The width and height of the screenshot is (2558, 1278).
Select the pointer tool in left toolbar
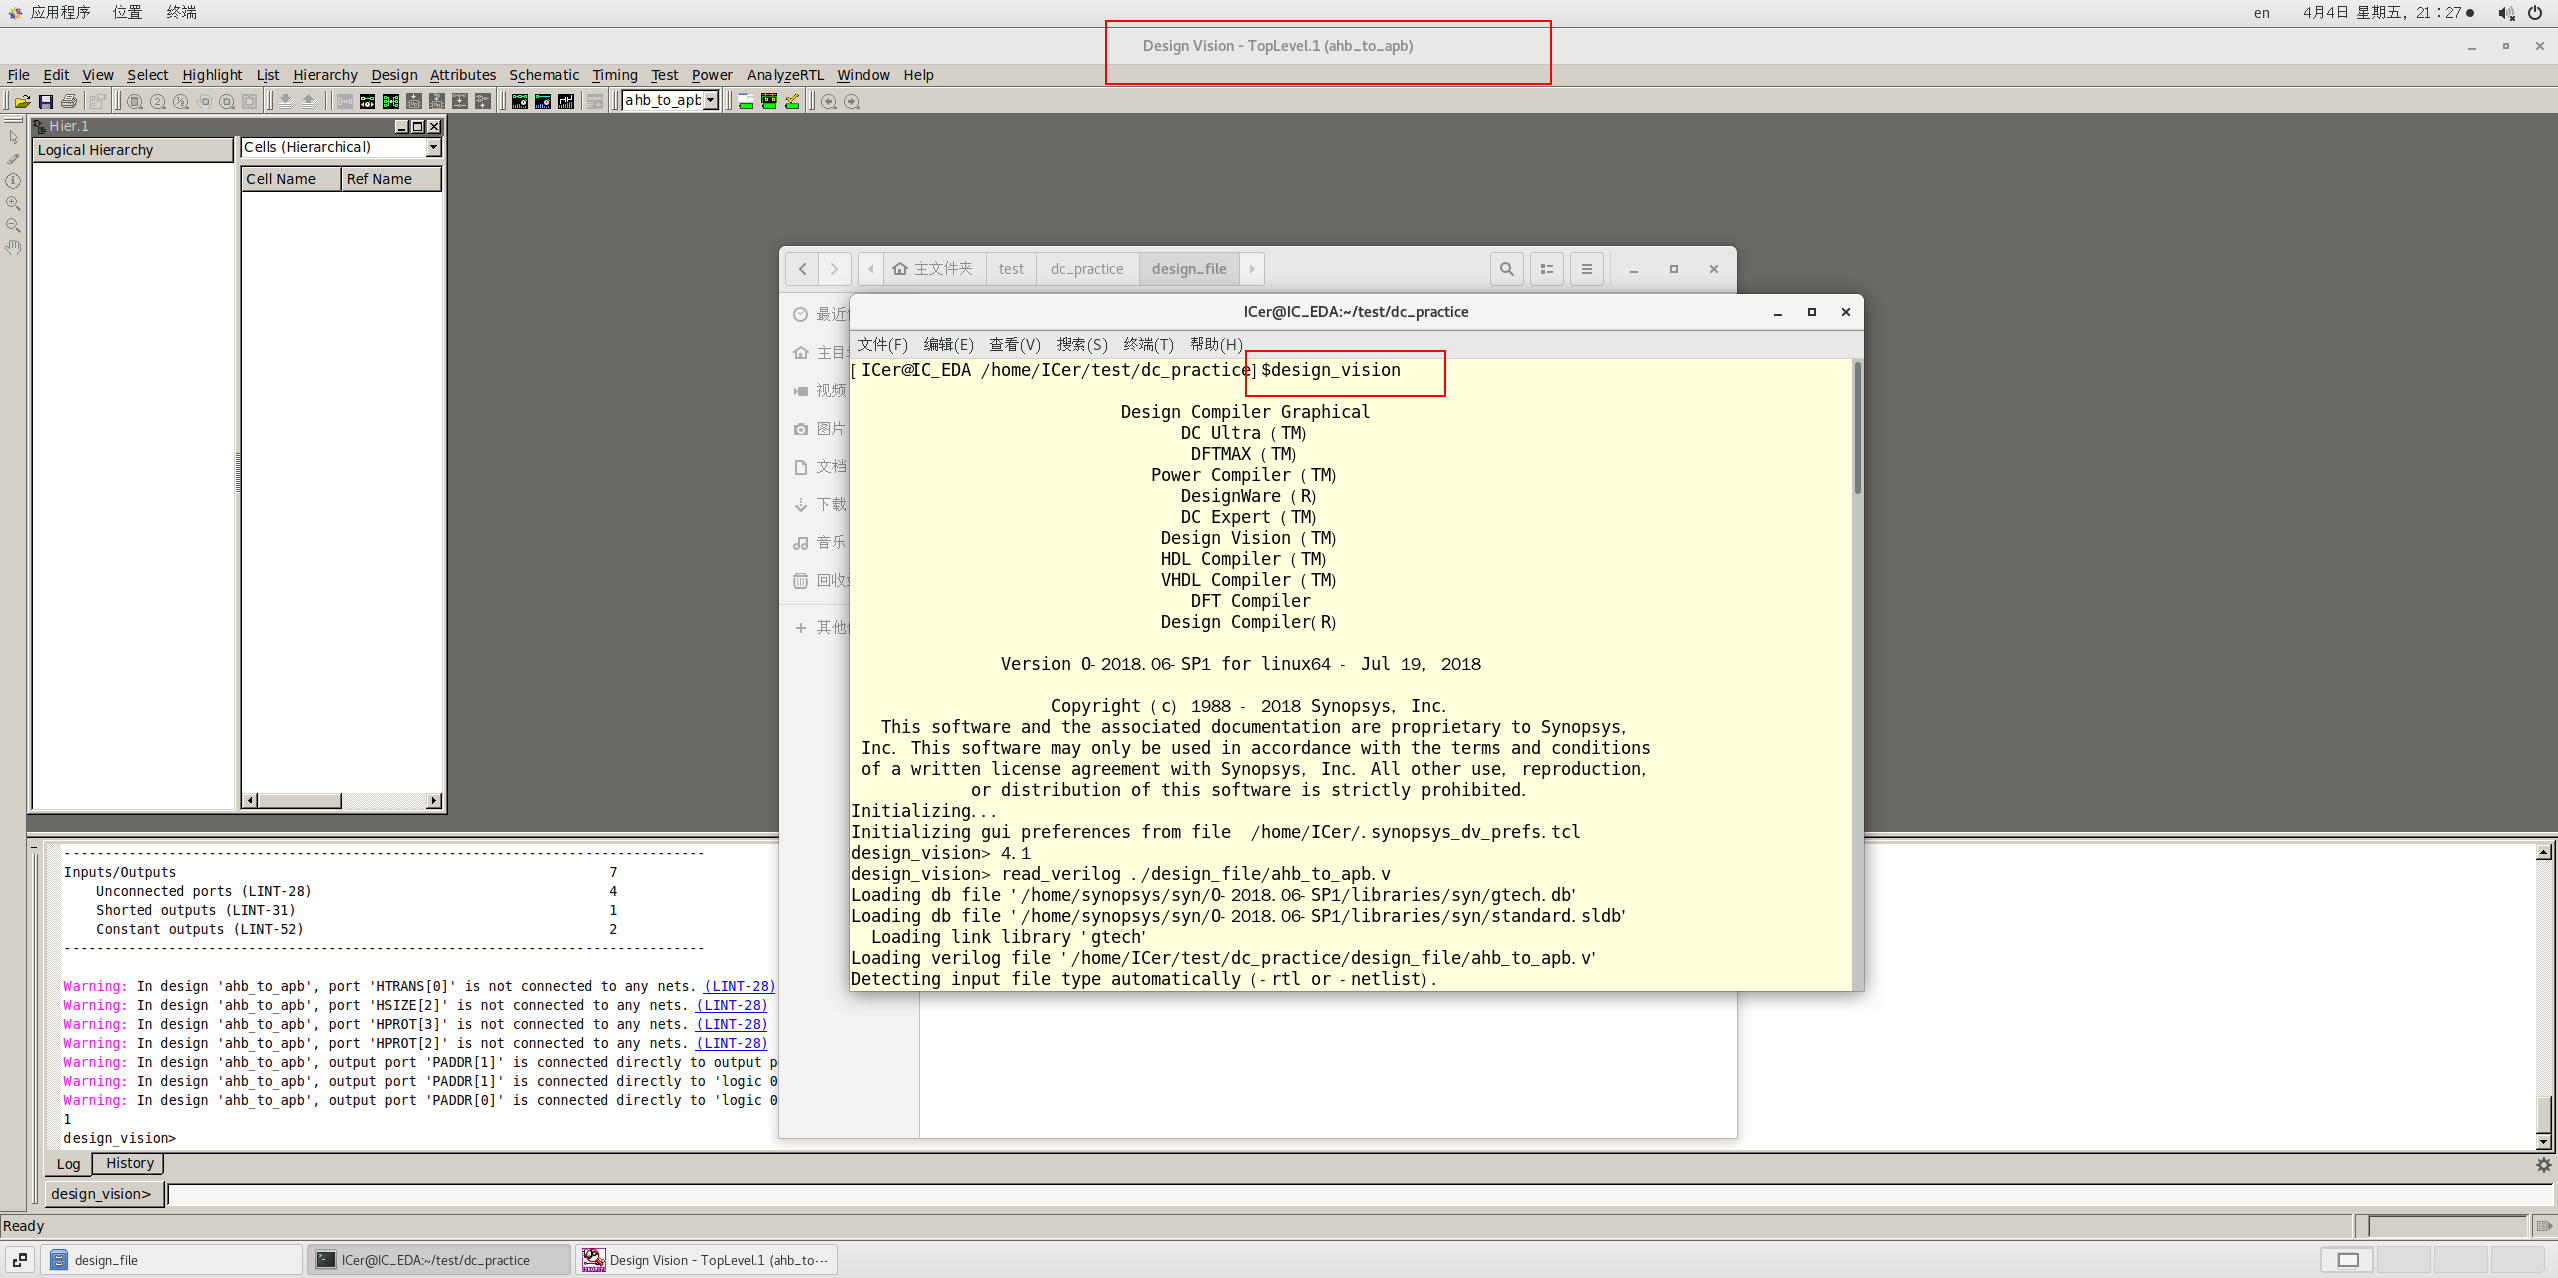point(13,137)
